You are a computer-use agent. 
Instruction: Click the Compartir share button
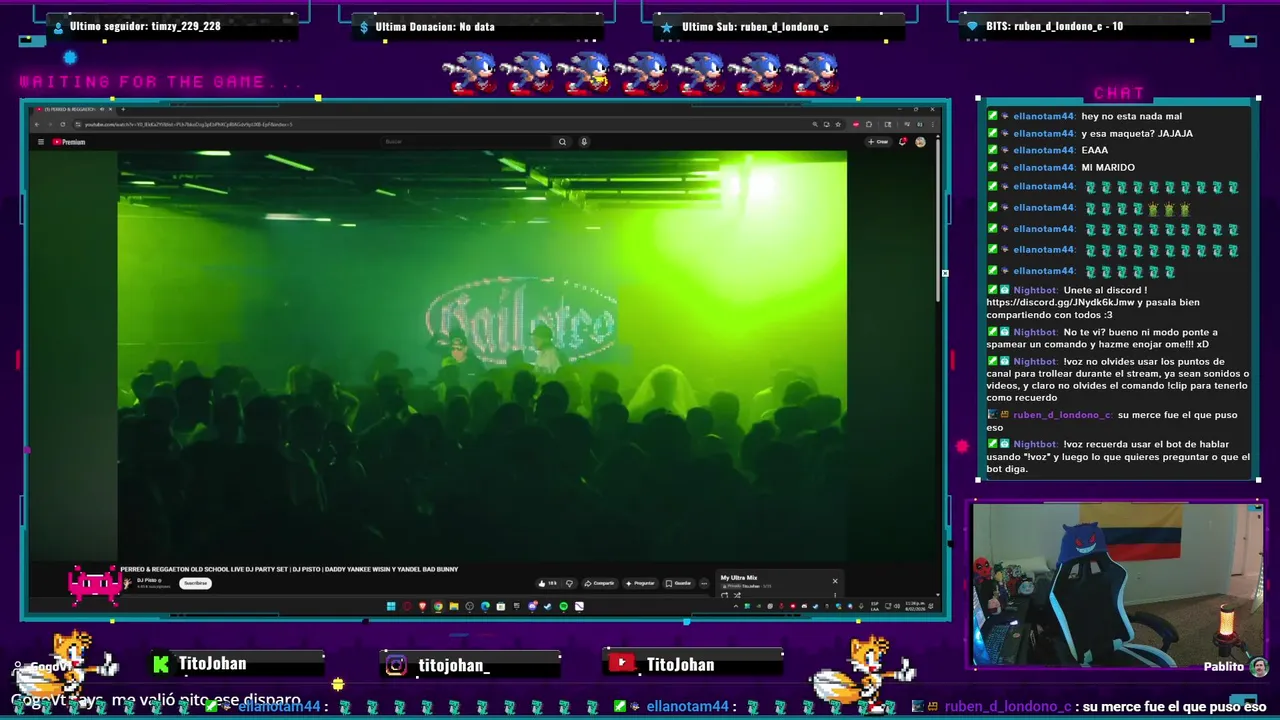pyautogui.click(x=600, y=583)
